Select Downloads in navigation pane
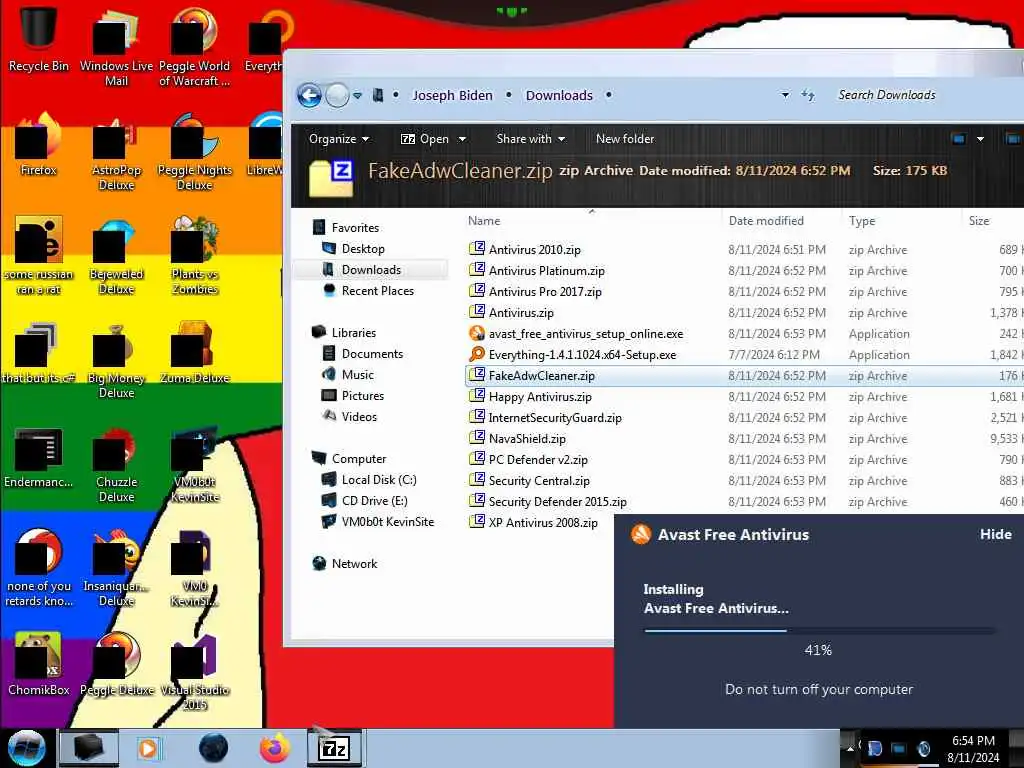The height and width of the screenshot is (768, 1024). pos(371,270)
